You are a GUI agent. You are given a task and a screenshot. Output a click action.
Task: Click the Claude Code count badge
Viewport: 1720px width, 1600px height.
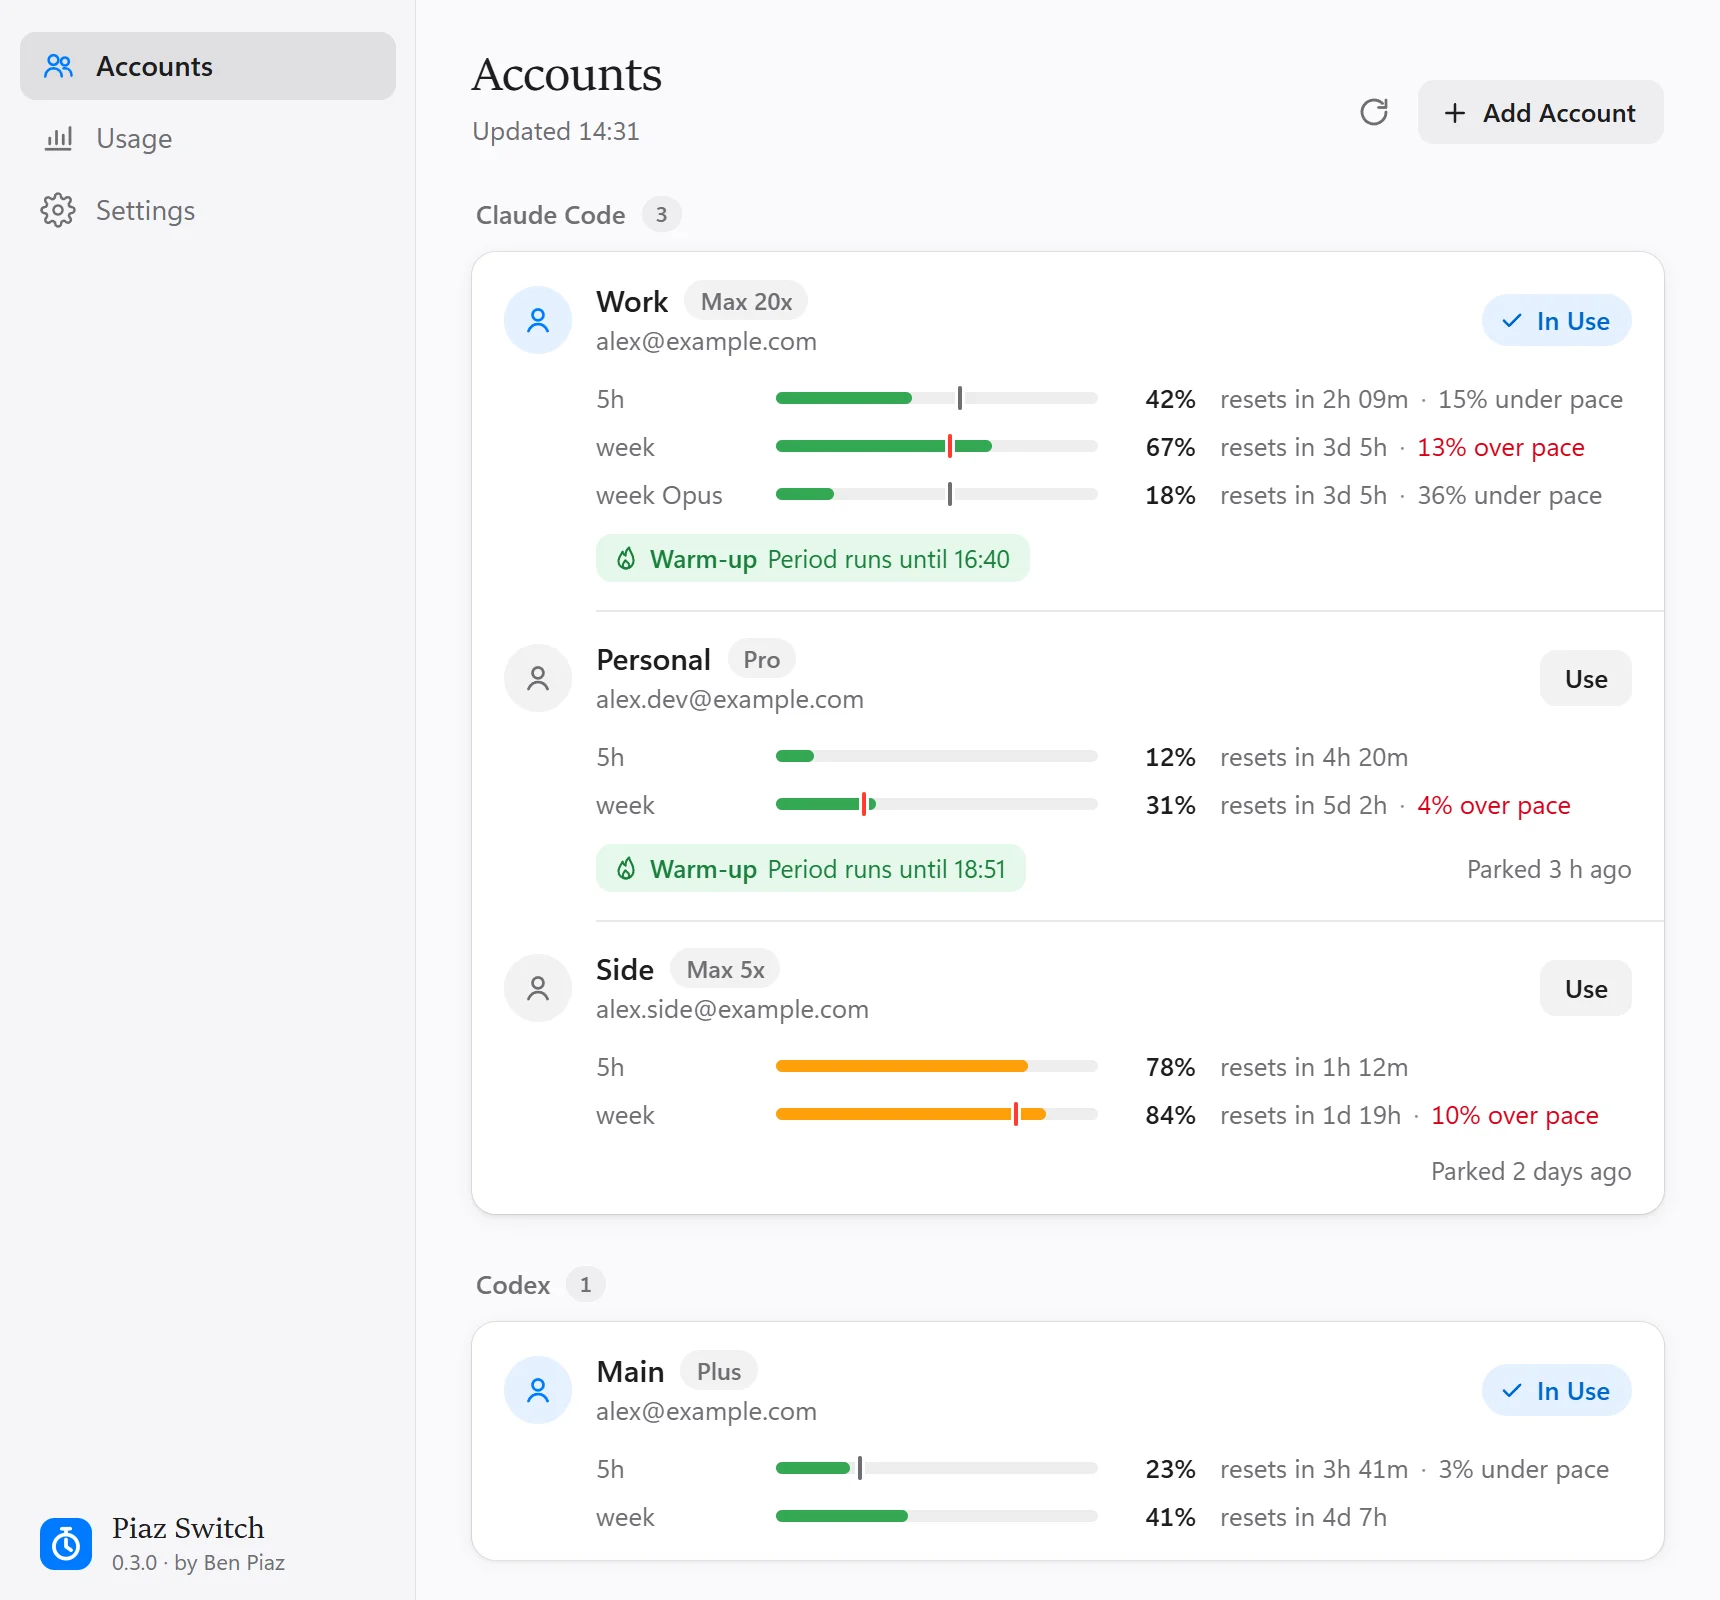click(x=661, y=214)
